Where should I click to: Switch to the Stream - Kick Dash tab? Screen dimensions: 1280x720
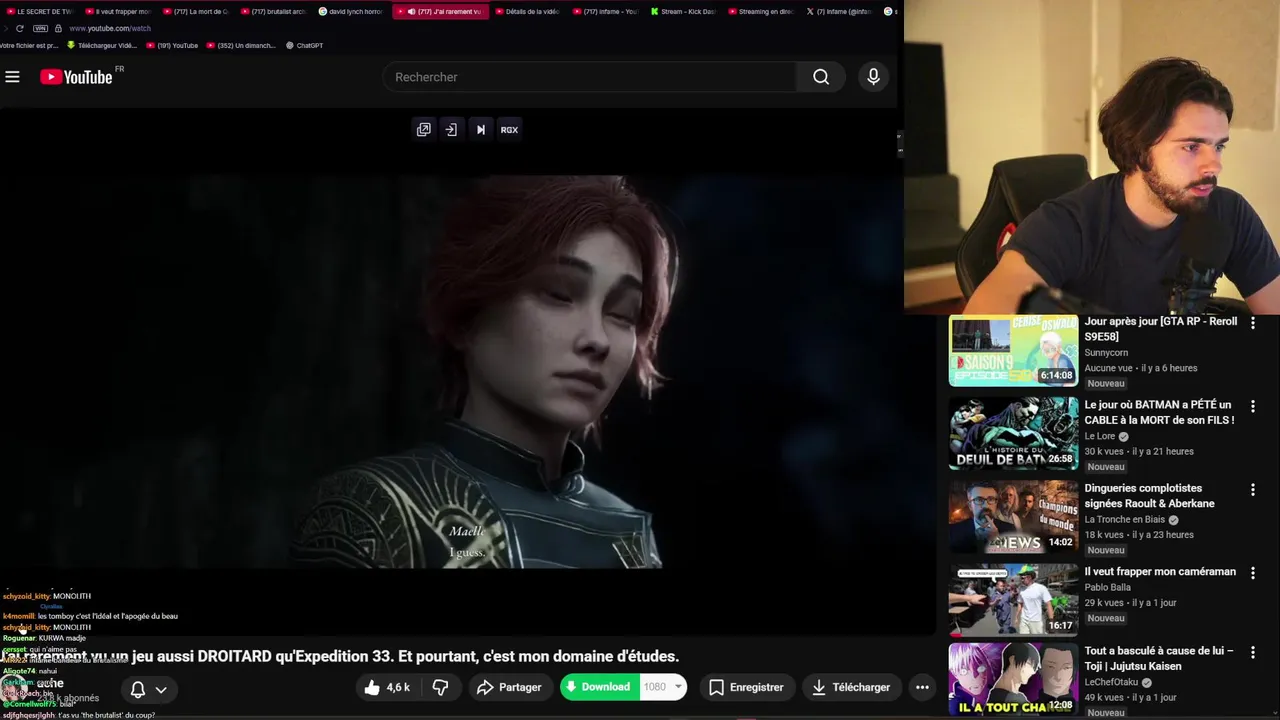tap(683, 11)
